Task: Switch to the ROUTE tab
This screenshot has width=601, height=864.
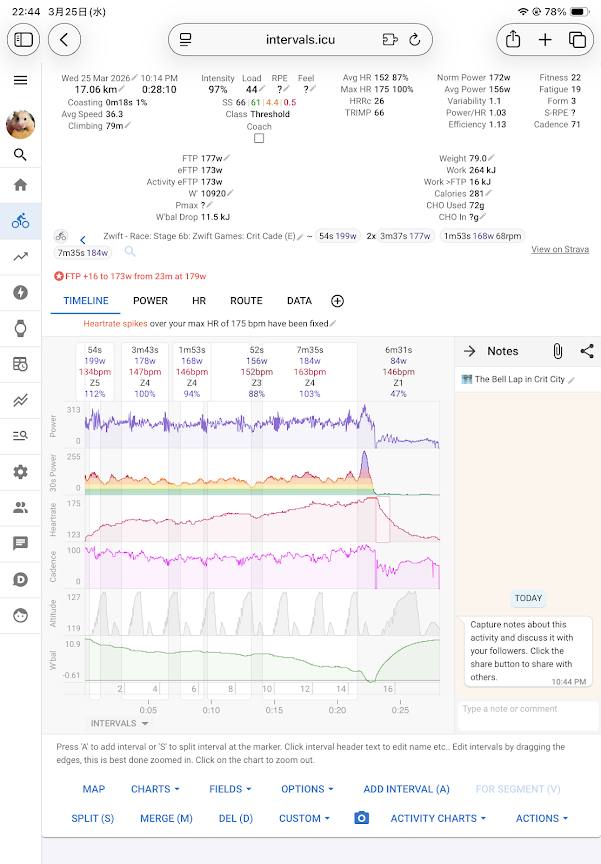Action: 246,301
